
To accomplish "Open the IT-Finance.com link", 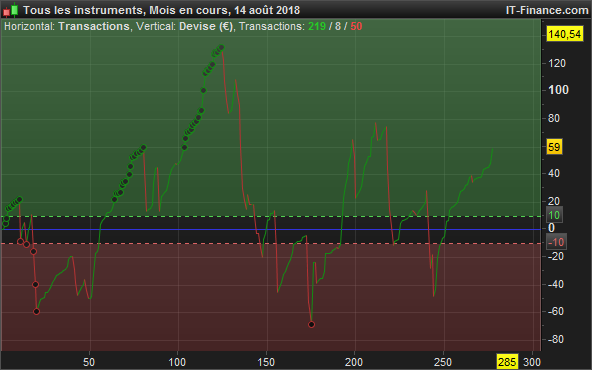I will [547, 10].
